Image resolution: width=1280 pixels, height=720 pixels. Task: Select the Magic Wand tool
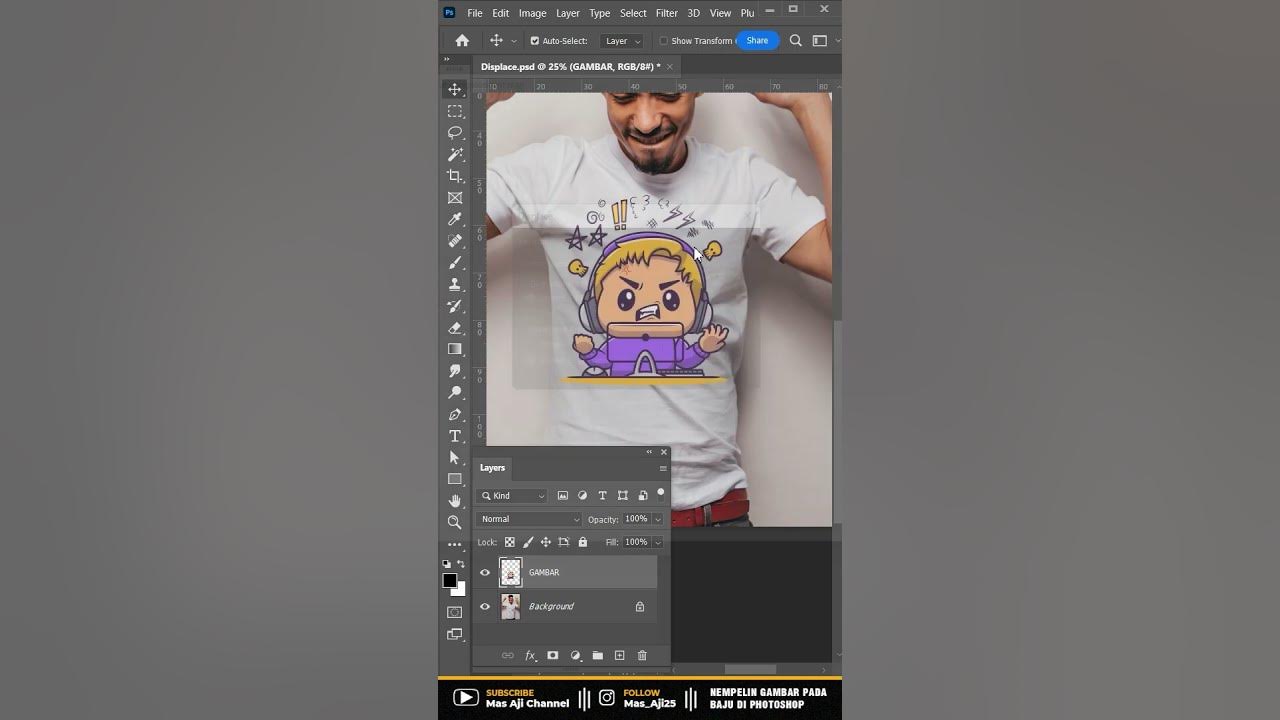click(x=455, y=155)
